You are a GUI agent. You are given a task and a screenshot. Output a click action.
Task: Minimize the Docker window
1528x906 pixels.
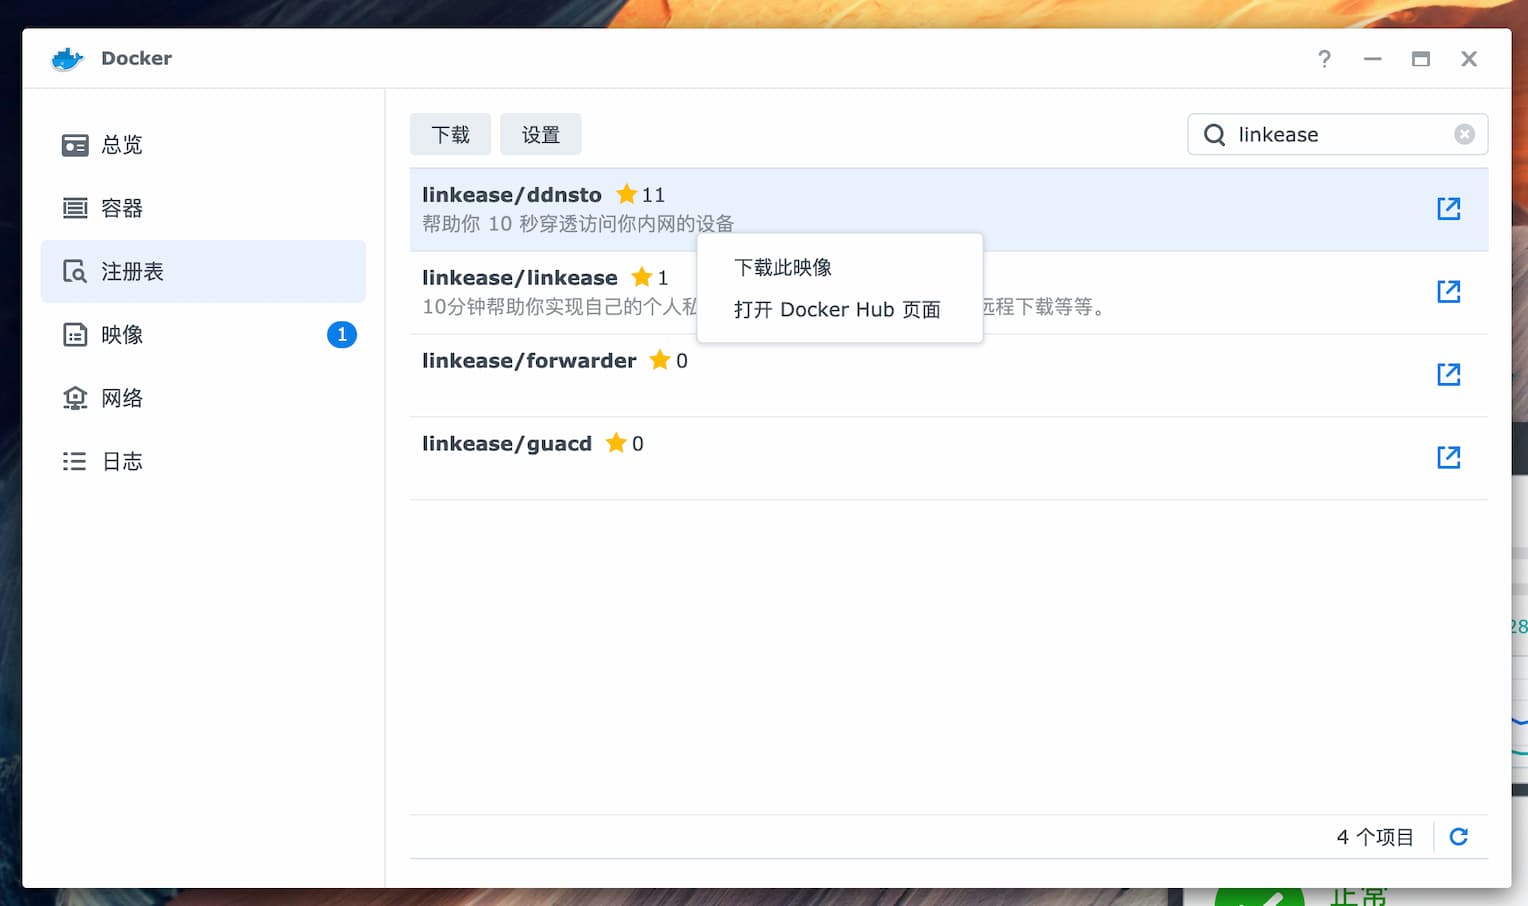tap(1372, 59)
